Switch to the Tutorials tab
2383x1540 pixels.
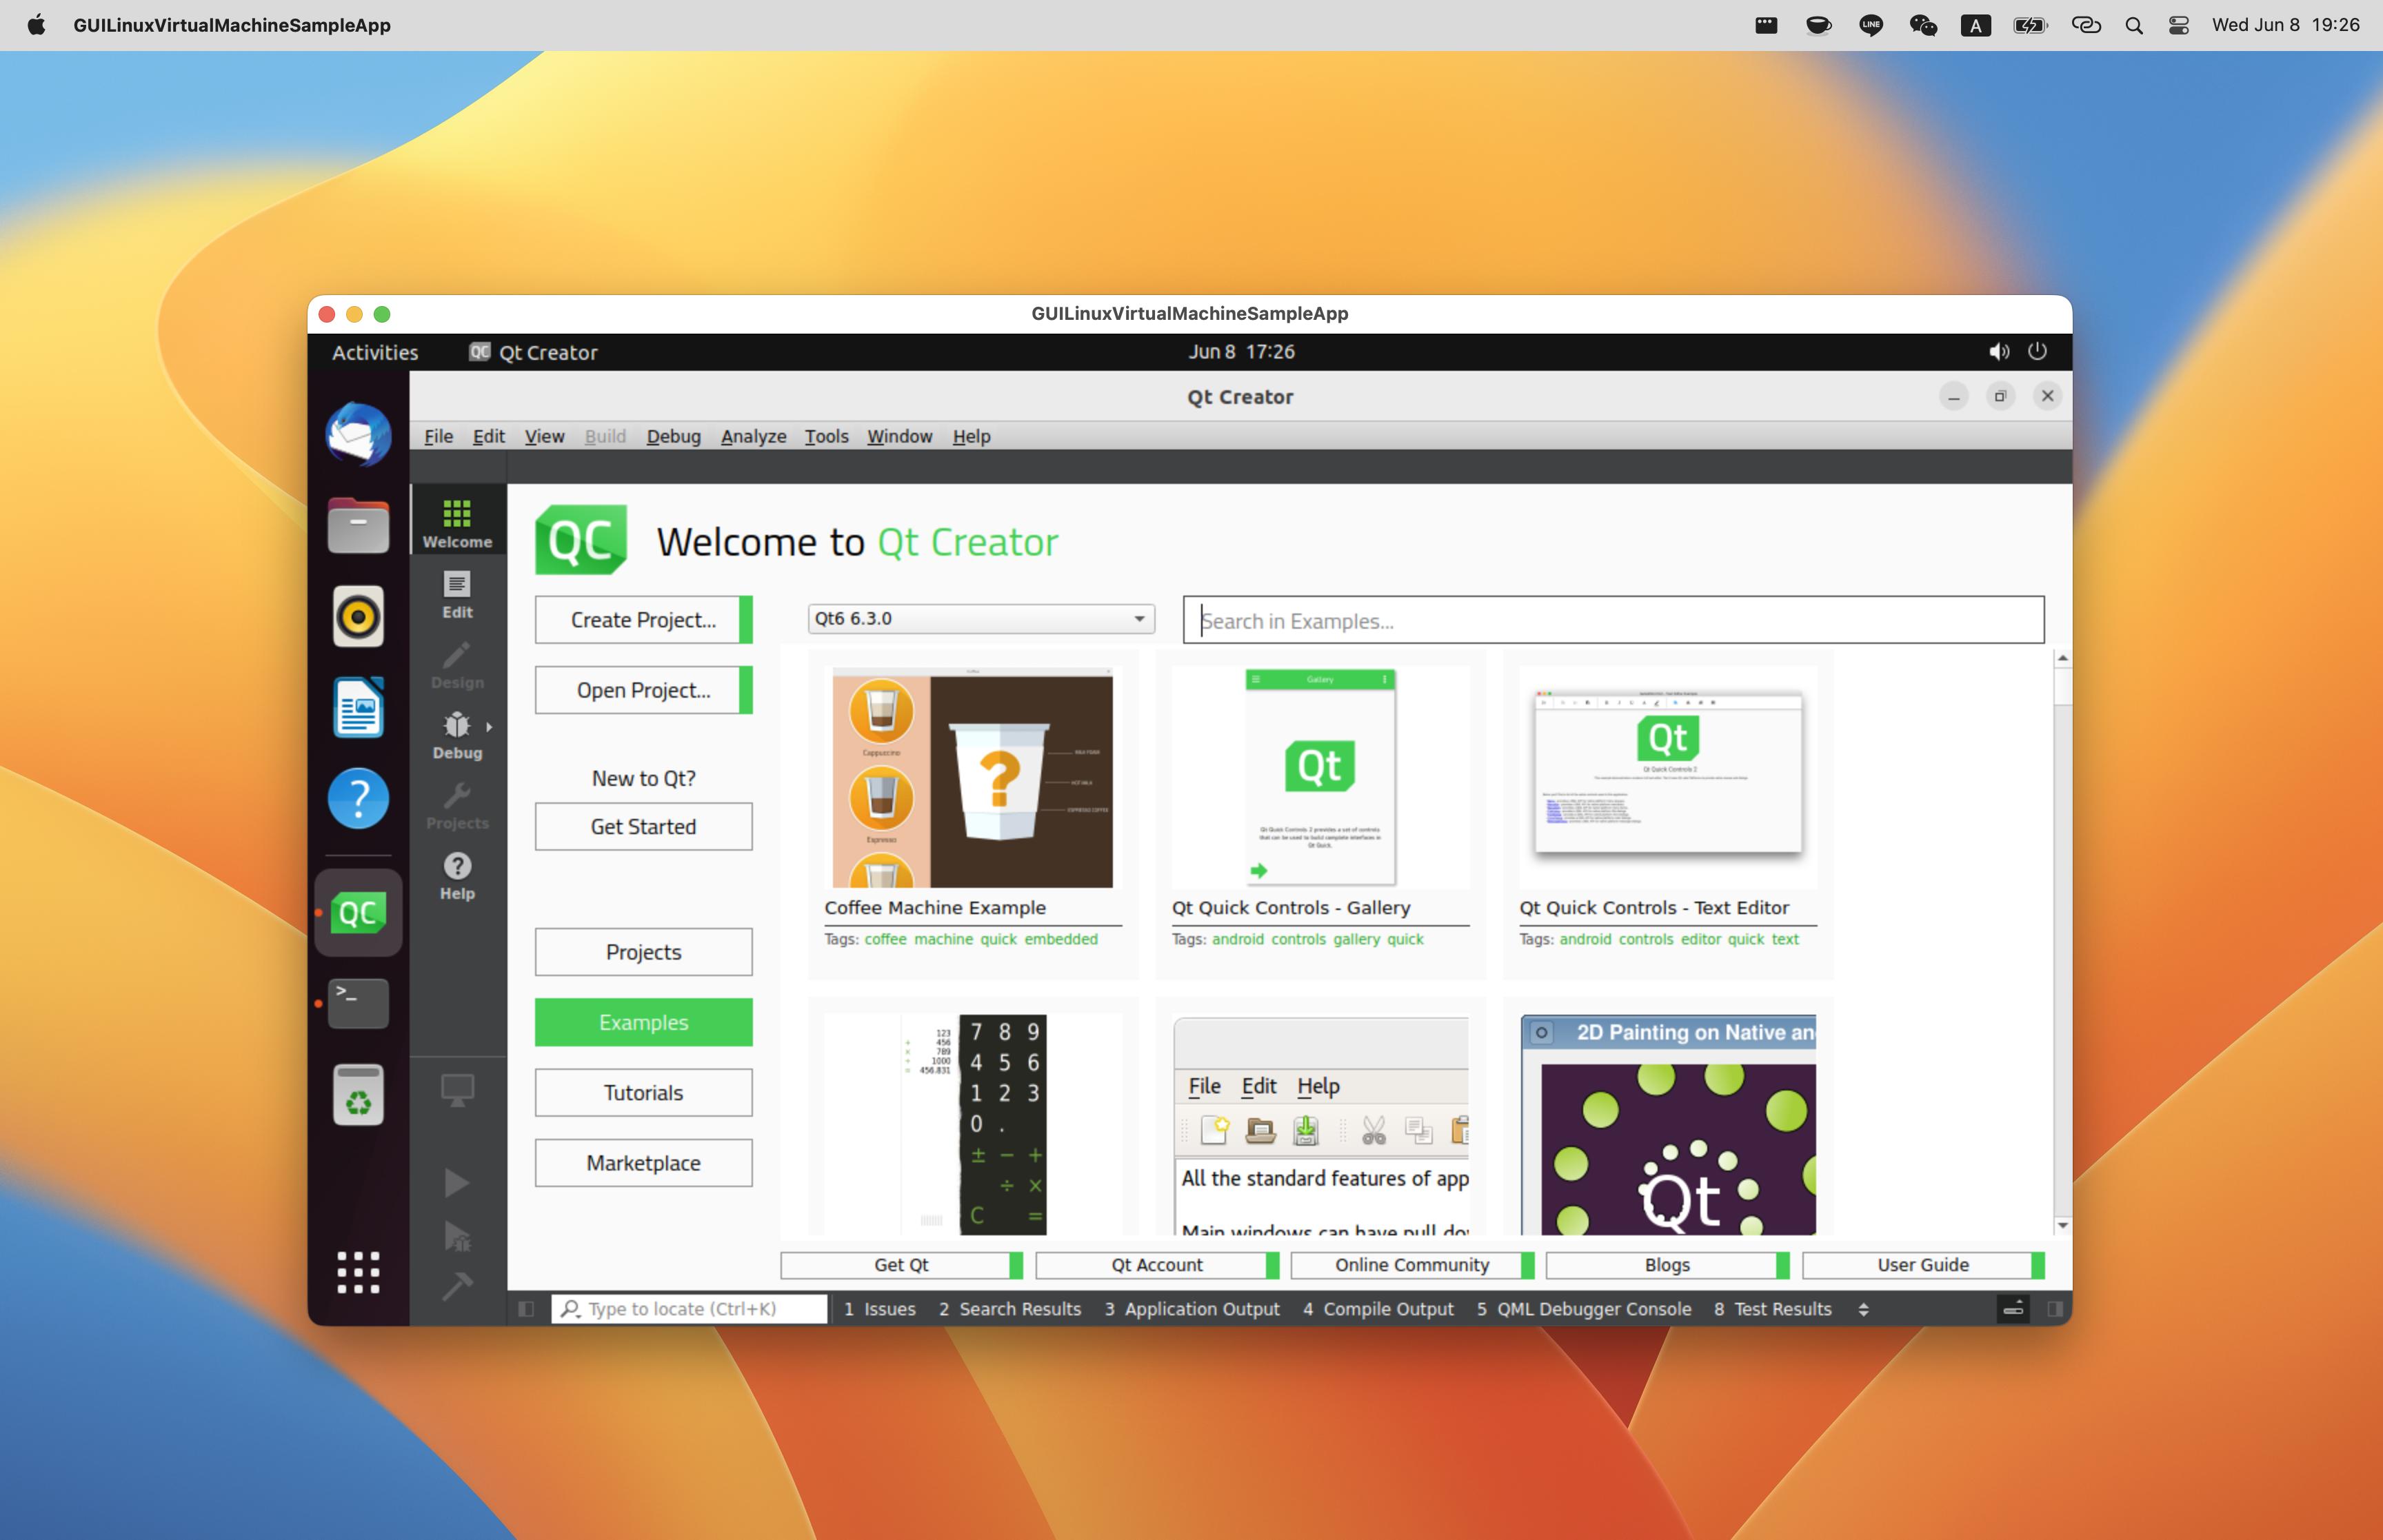643,1092
